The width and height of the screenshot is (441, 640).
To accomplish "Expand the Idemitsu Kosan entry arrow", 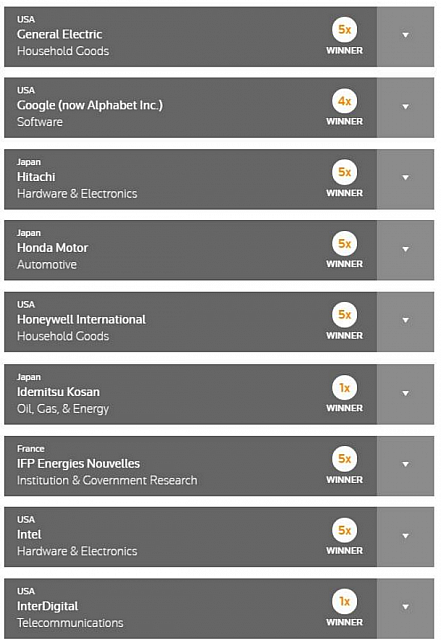I will pyautogui.click(x=405, y=394).
